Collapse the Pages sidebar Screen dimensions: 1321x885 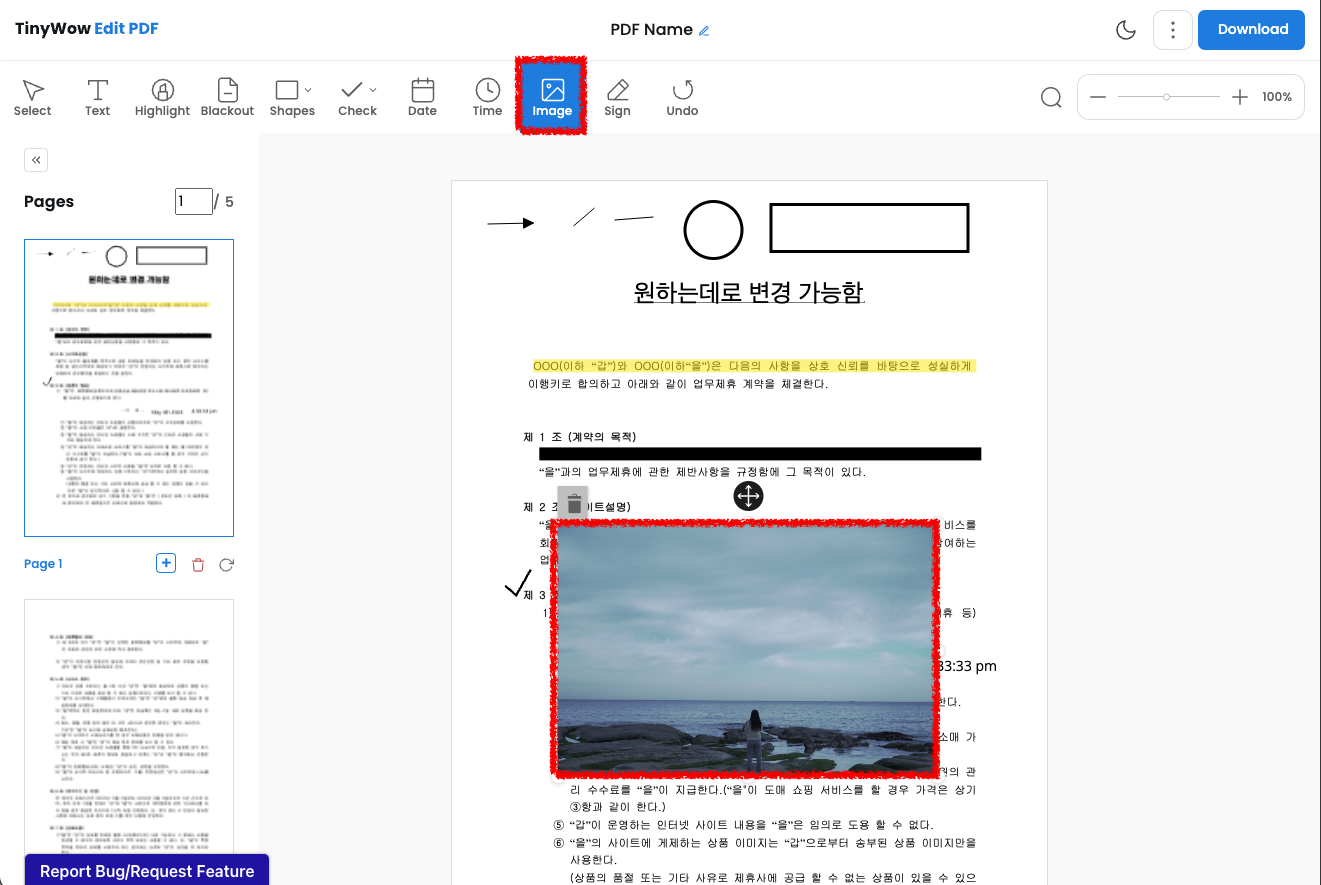point(35,159)
